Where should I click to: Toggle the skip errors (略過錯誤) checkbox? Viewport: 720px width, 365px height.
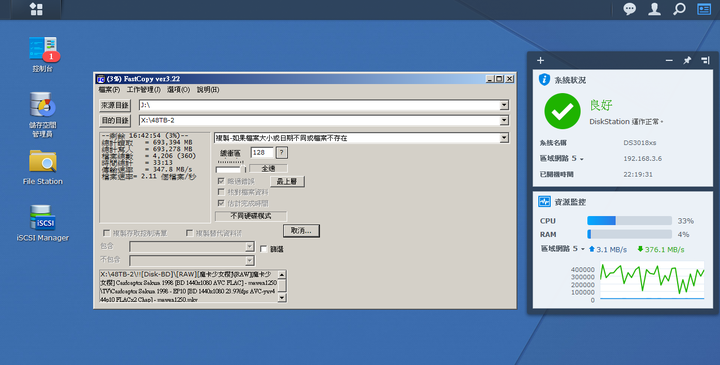(x=221, y=181)
